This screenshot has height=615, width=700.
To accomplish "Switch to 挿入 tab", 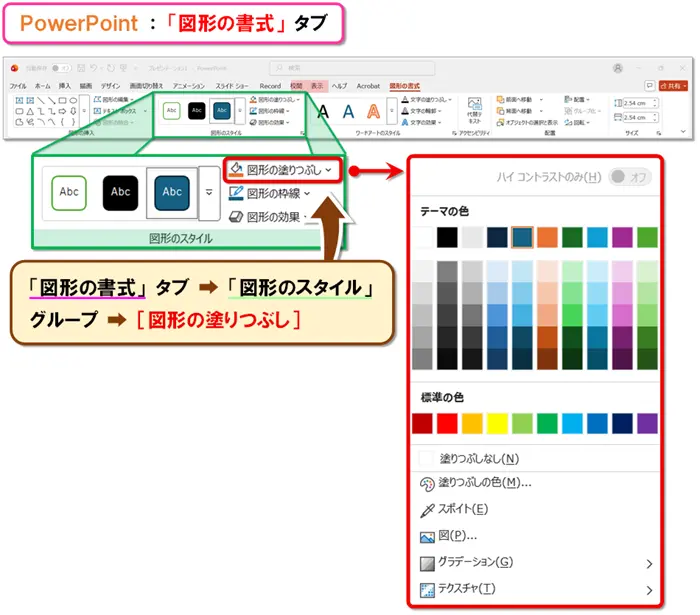I will (x=64, y=86).
